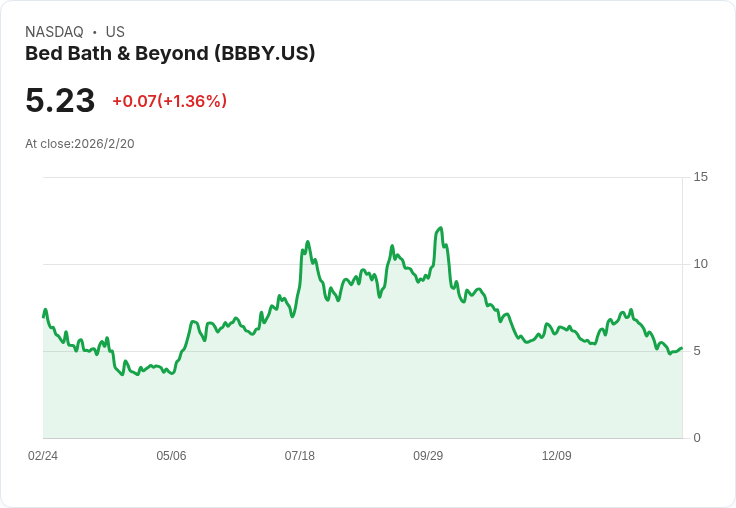Viewport: 736px width, 508px height.
Task: Select the 09/29 date on the time axis
Action: (x=428, y=456)
